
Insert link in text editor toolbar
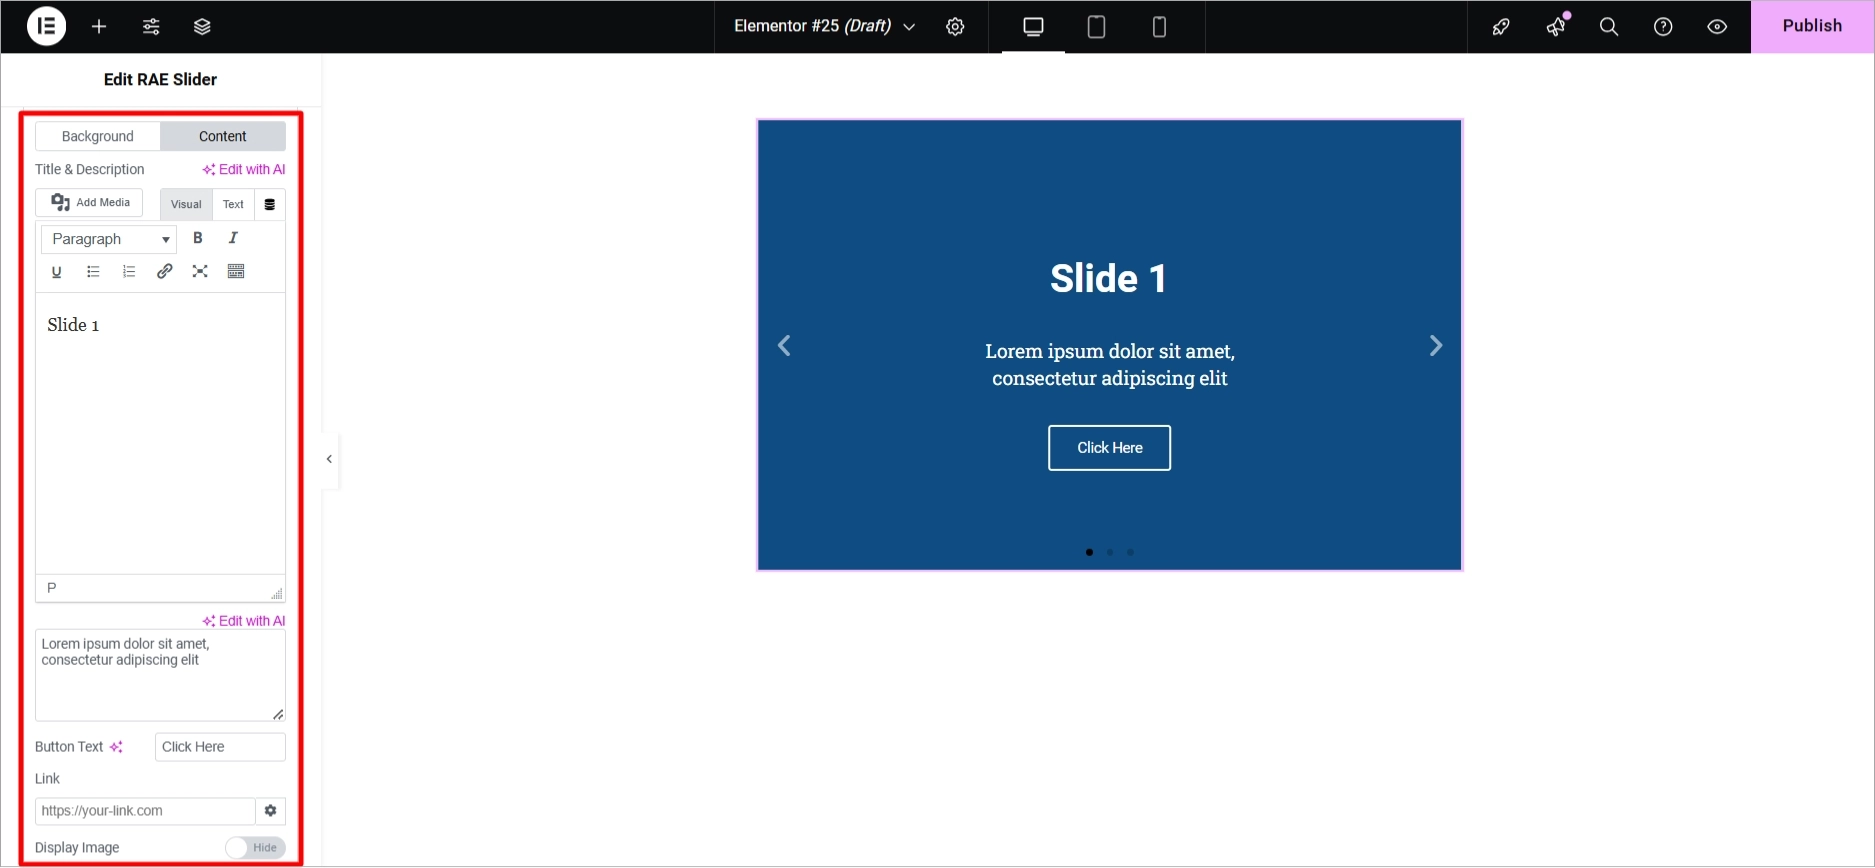165,271
